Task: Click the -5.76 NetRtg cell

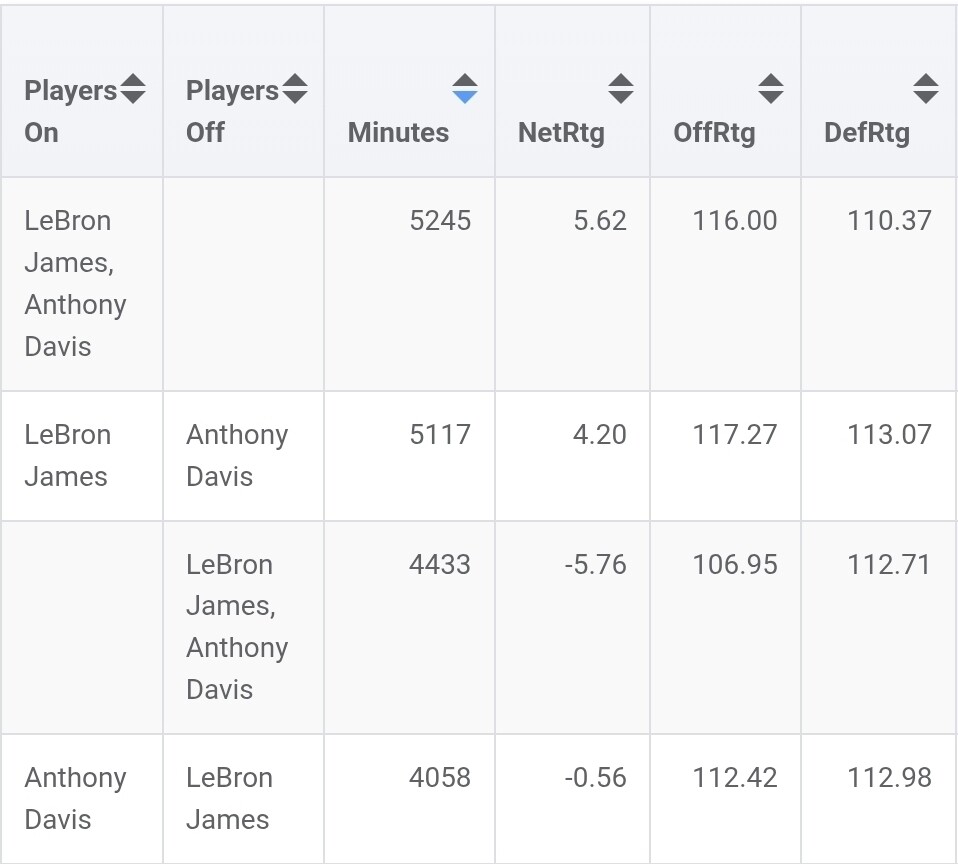Action: (x=595, y=564)
